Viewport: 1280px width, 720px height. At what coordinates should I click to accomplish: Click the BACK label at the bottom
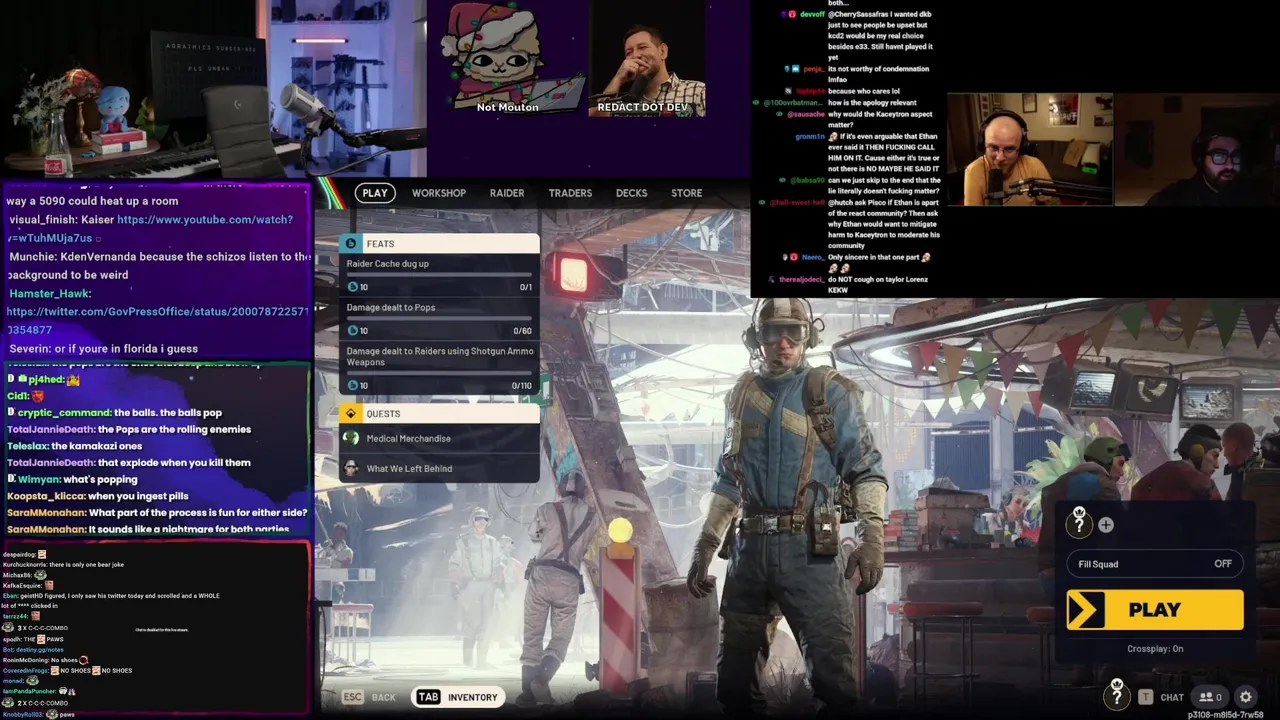(x=384, y=698)
